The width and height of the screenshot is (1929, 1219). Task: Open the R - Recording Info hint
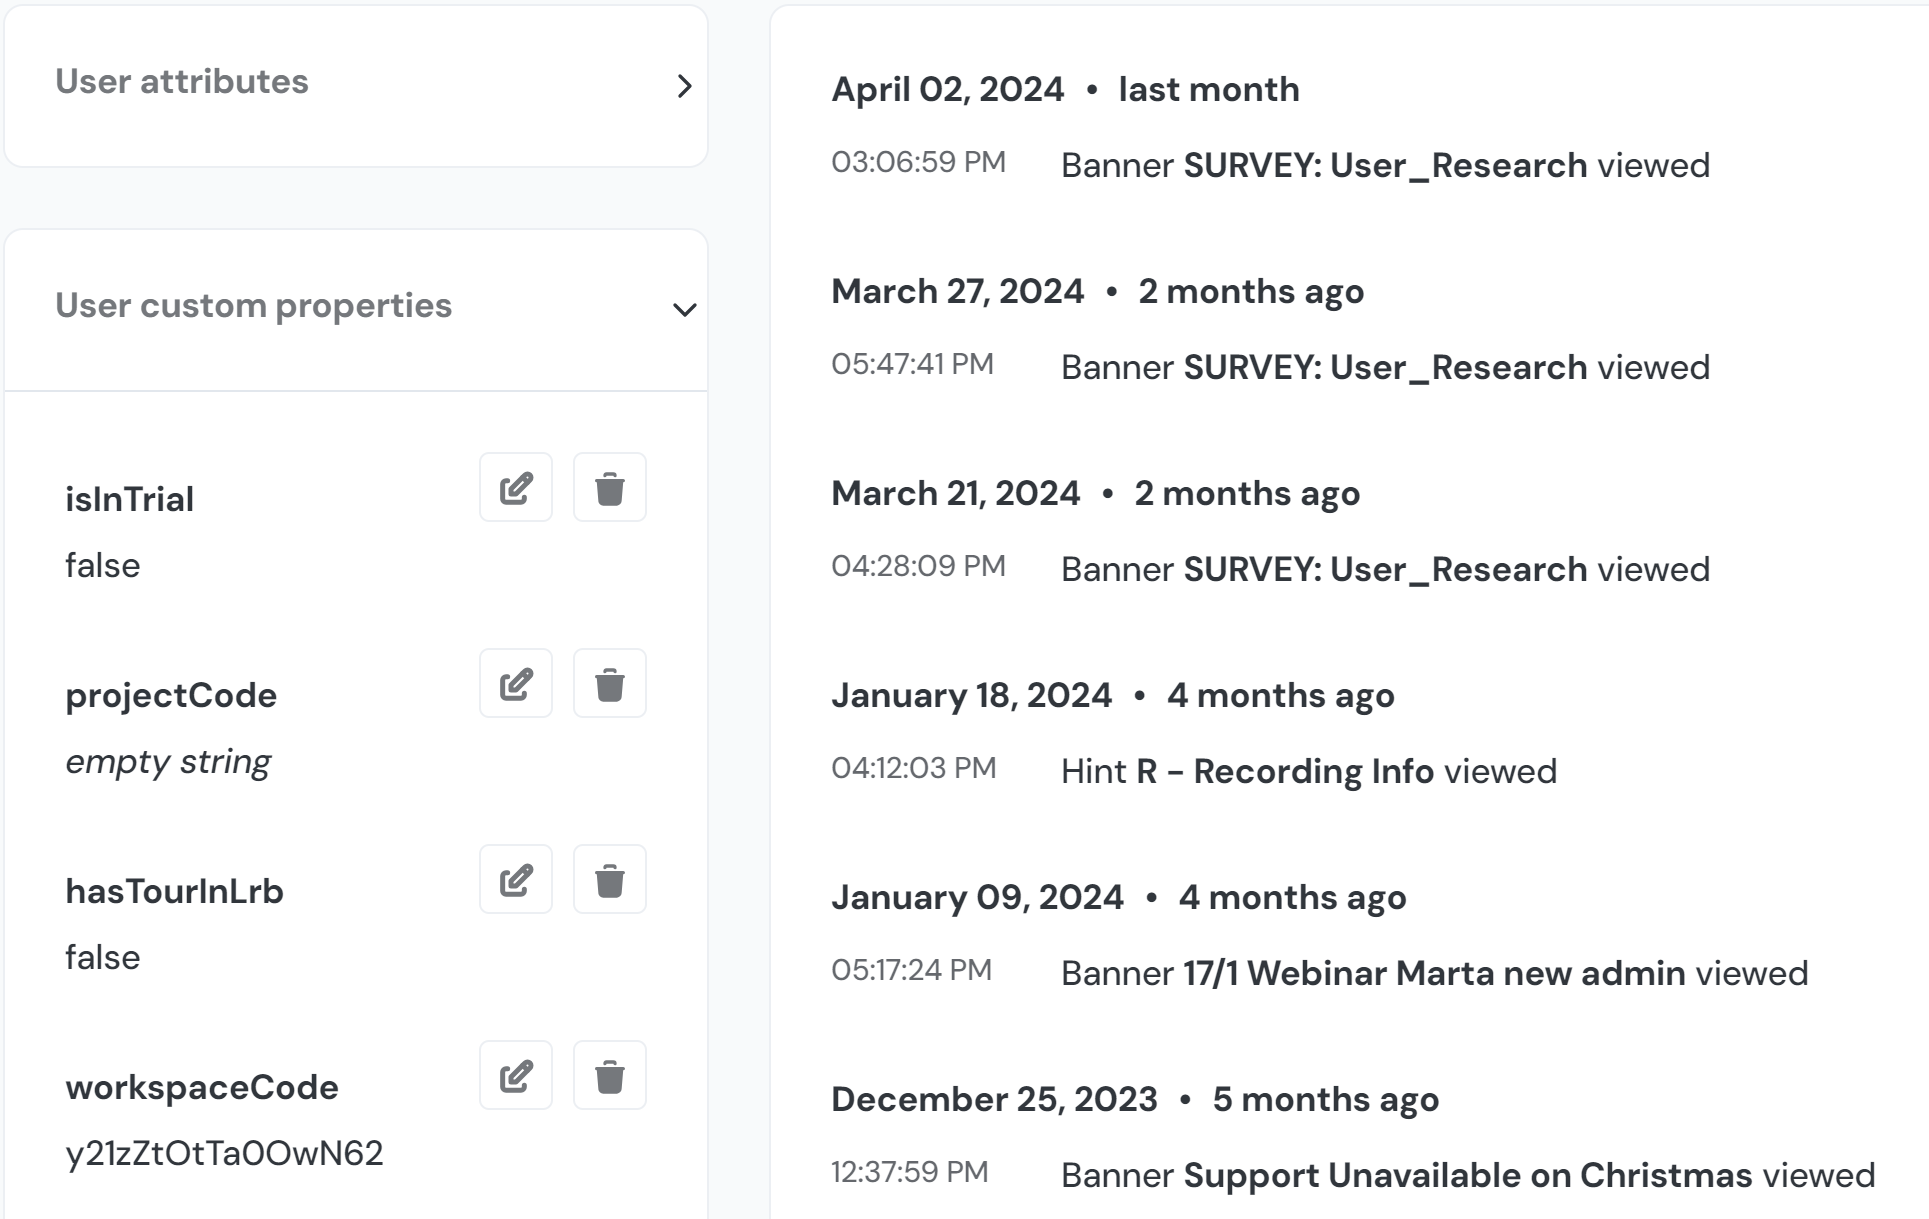point(1284,772)
